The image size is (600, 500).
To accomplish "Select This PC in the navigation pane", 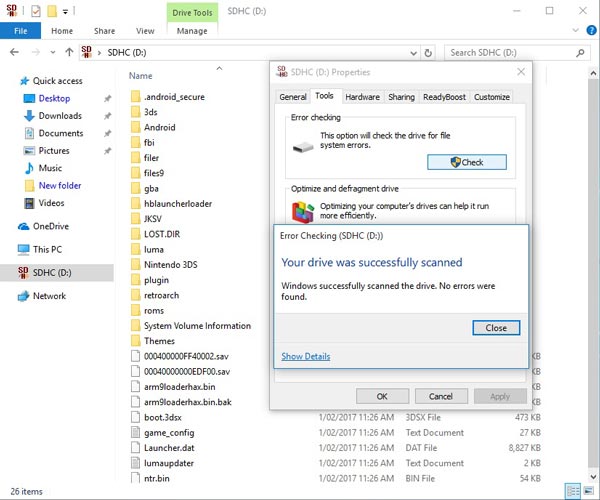I will click(x=47, y=249).
